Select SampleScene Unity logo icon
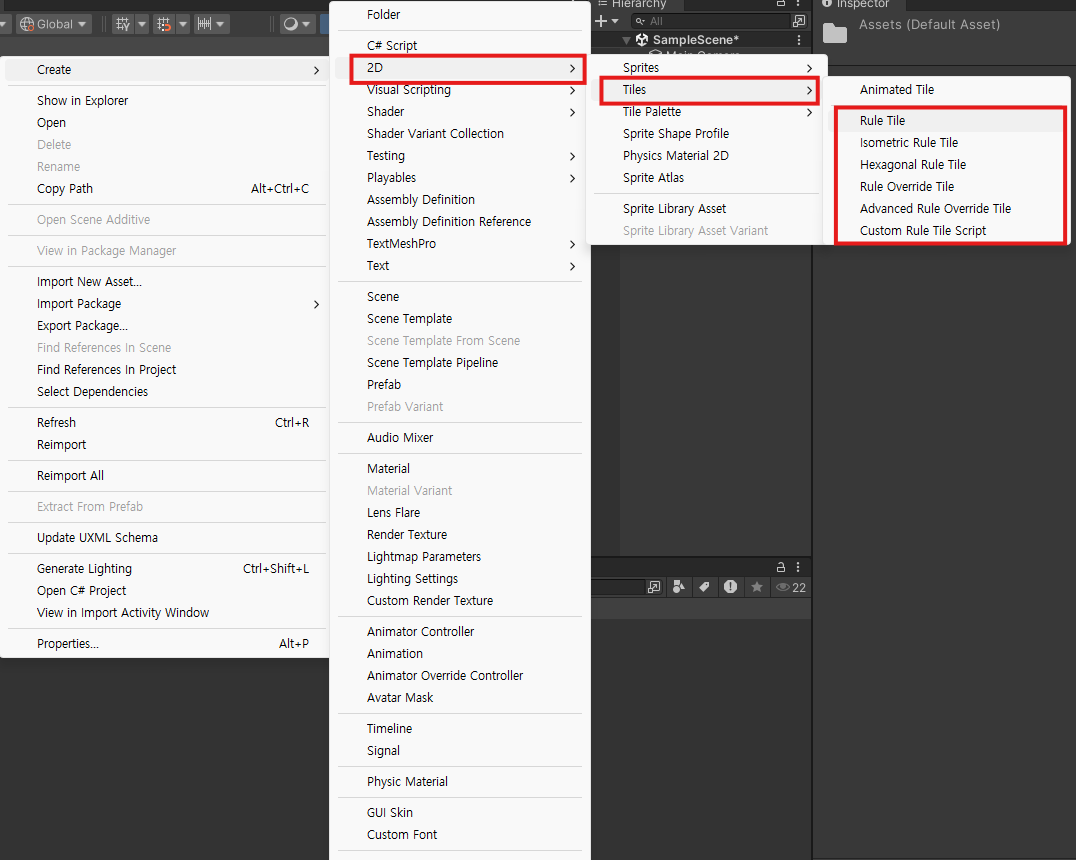1076x860 pixels. (x=642, y=40)
